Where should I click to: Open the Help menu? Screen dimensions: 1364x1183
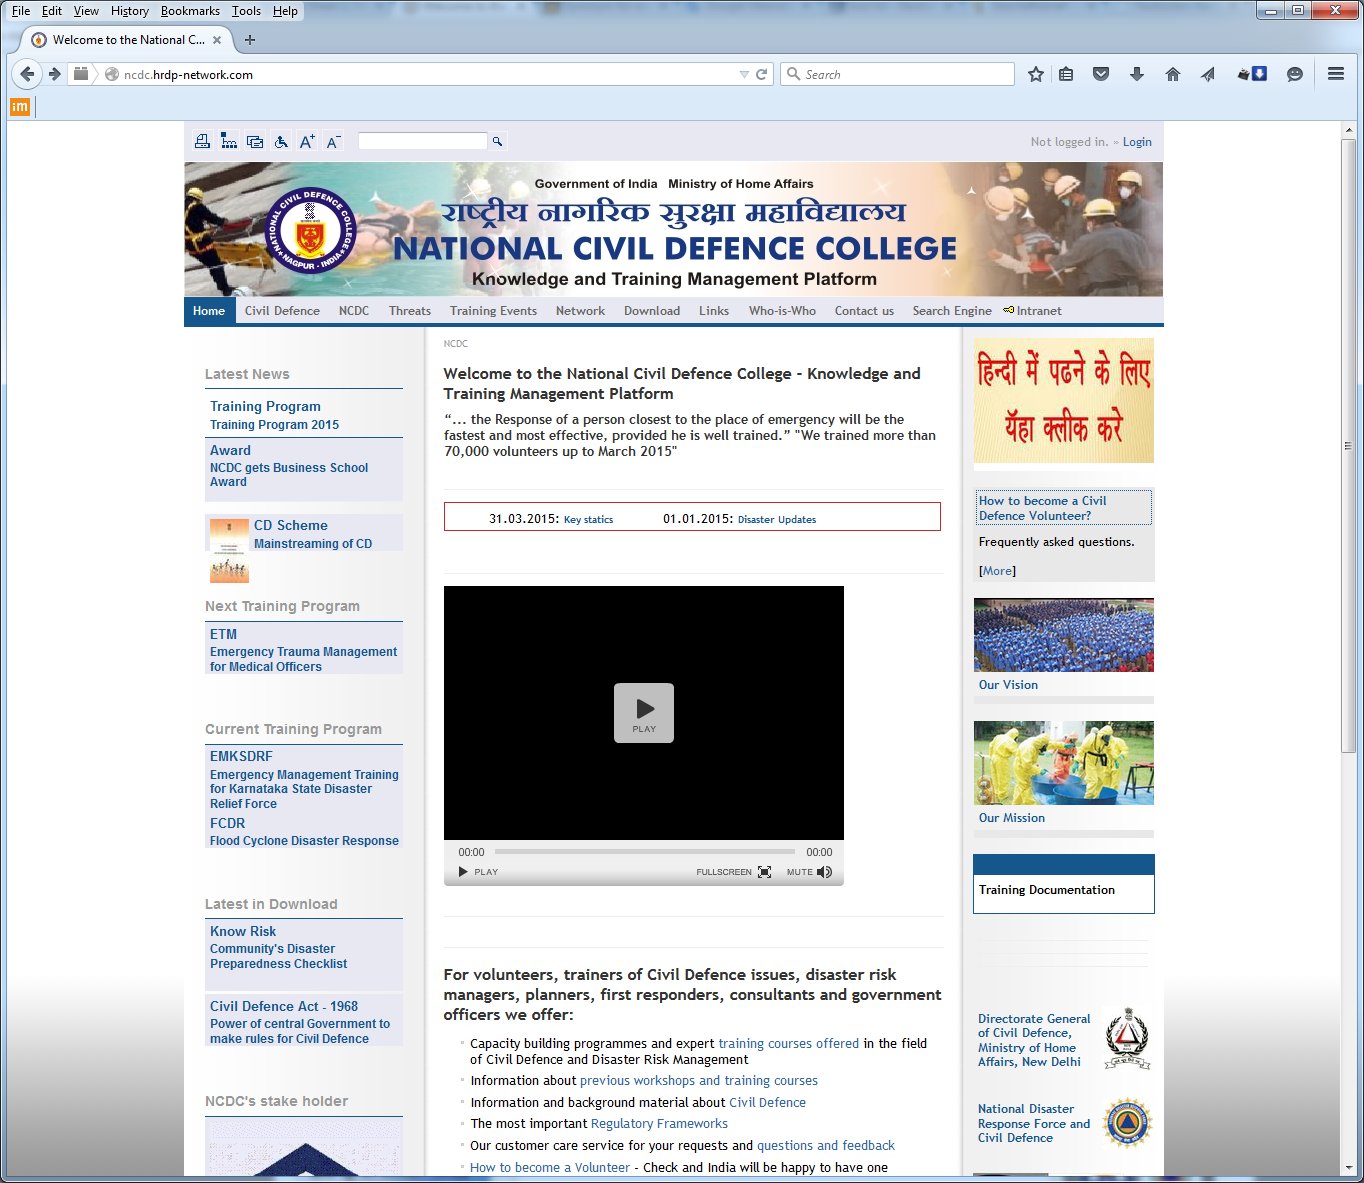coord(285,11)
